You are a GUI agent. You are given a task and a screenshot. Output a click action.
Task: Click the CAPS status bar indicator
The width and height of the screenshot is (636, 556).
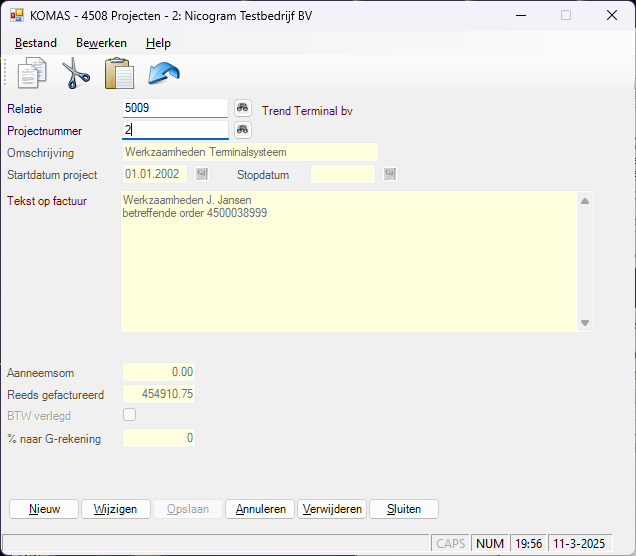tap(450, 543)
